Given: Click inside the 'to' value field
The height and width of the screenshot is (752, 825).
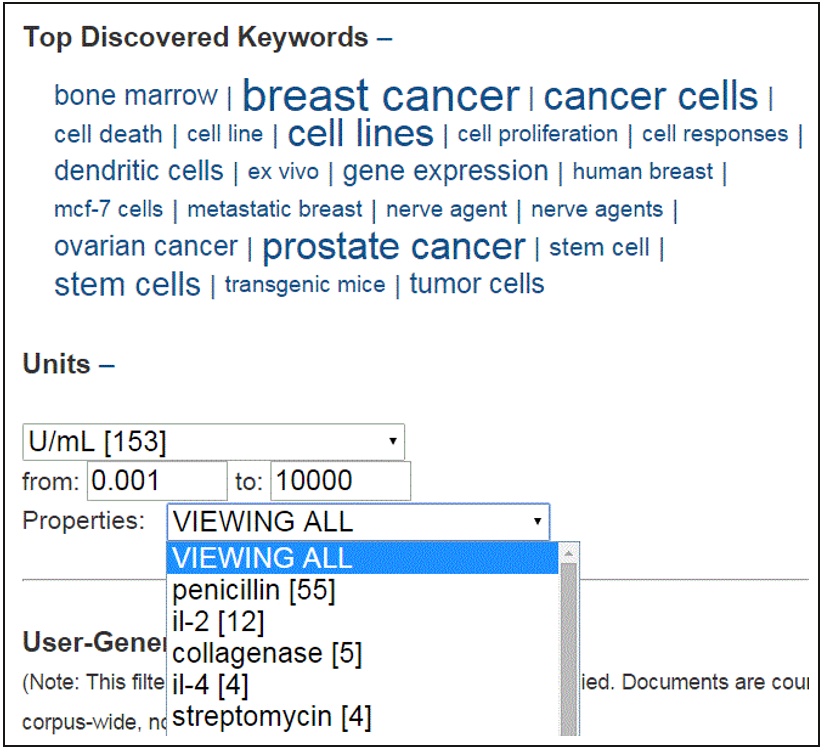Looking at the screenshot, I should [340, 480].
